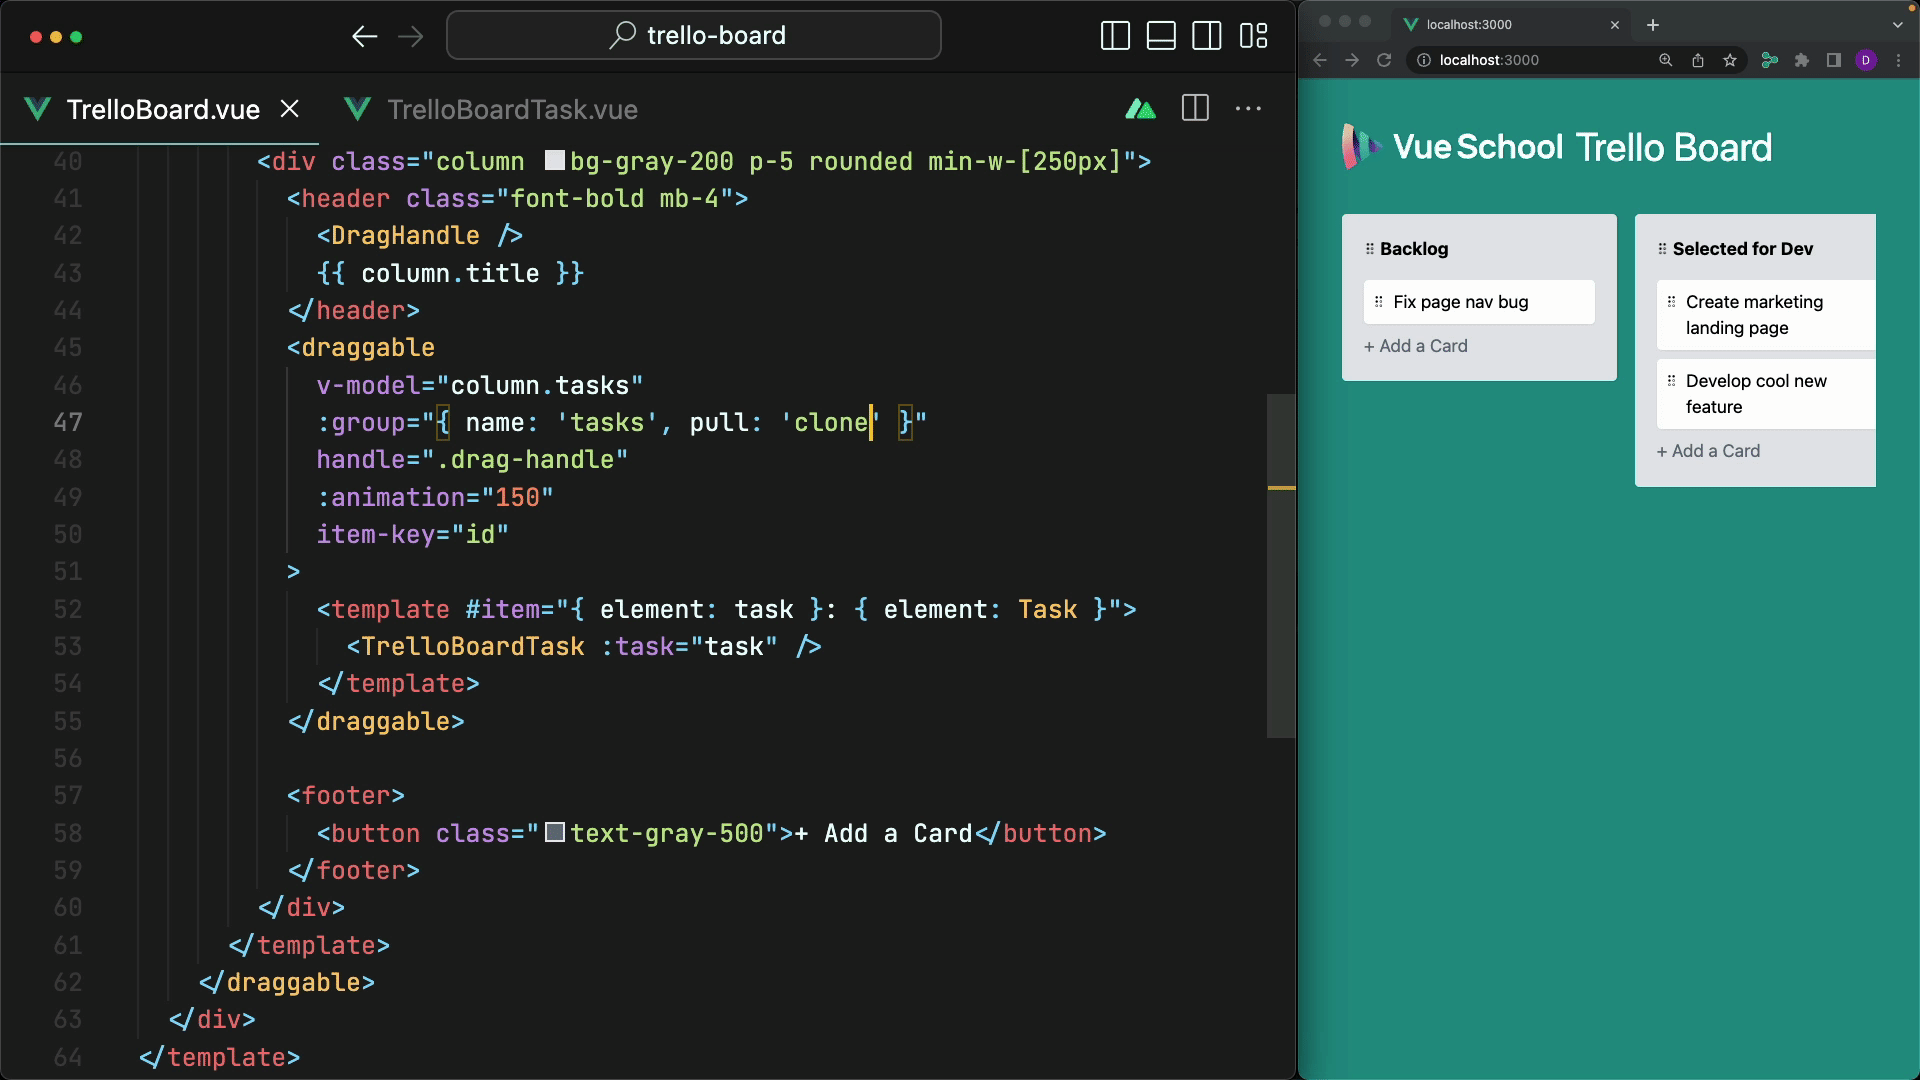Click the 'clone' pull value on line 47
The height and width of the screenshot is (1080, 1920).
point(831,422)
